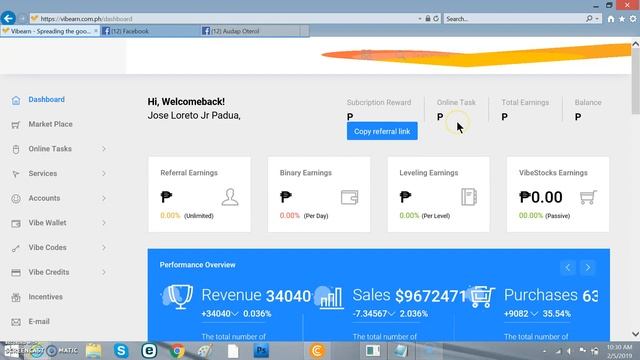
Task: Click the Market Place cart icon
Action: point(16,125)
